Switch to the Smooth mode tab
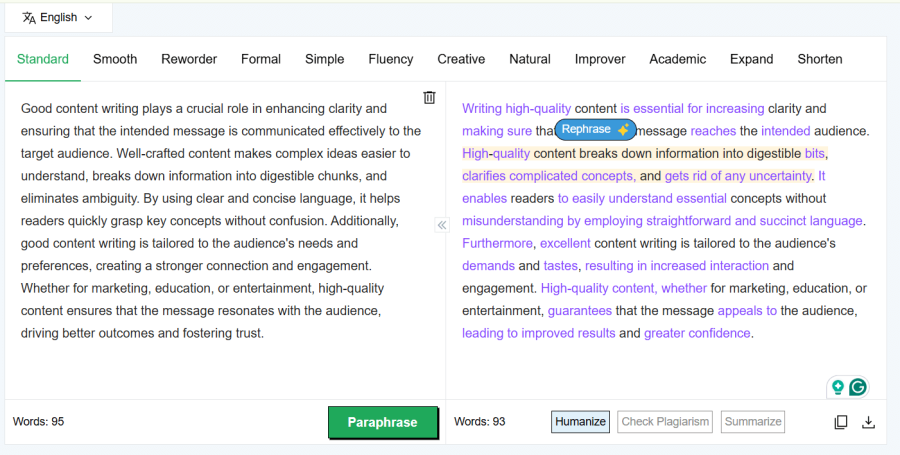Image resolution: width=900 pixels, height=455 pixels. click(115, 59)
